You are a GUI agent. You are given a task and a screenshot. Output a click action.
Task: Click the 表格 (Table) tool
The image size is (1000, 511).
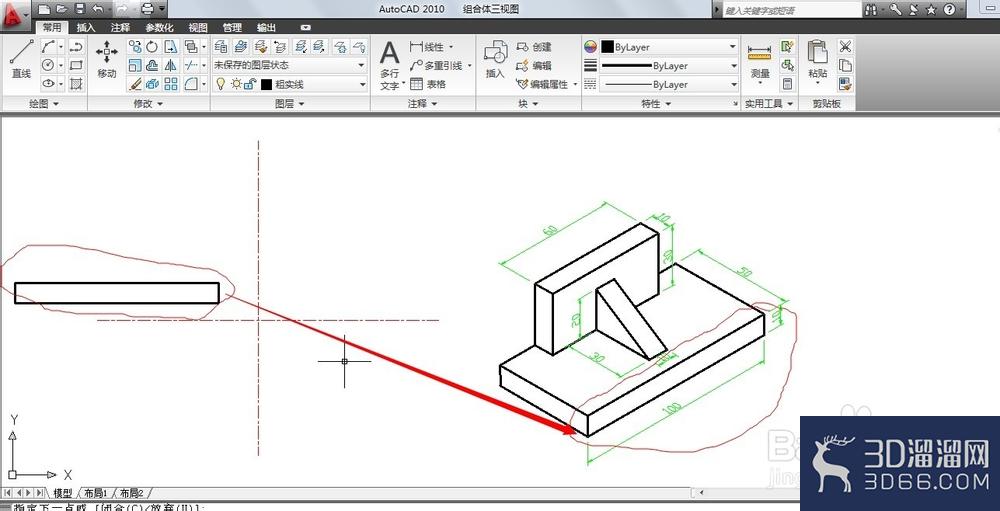tap(428, 84)
